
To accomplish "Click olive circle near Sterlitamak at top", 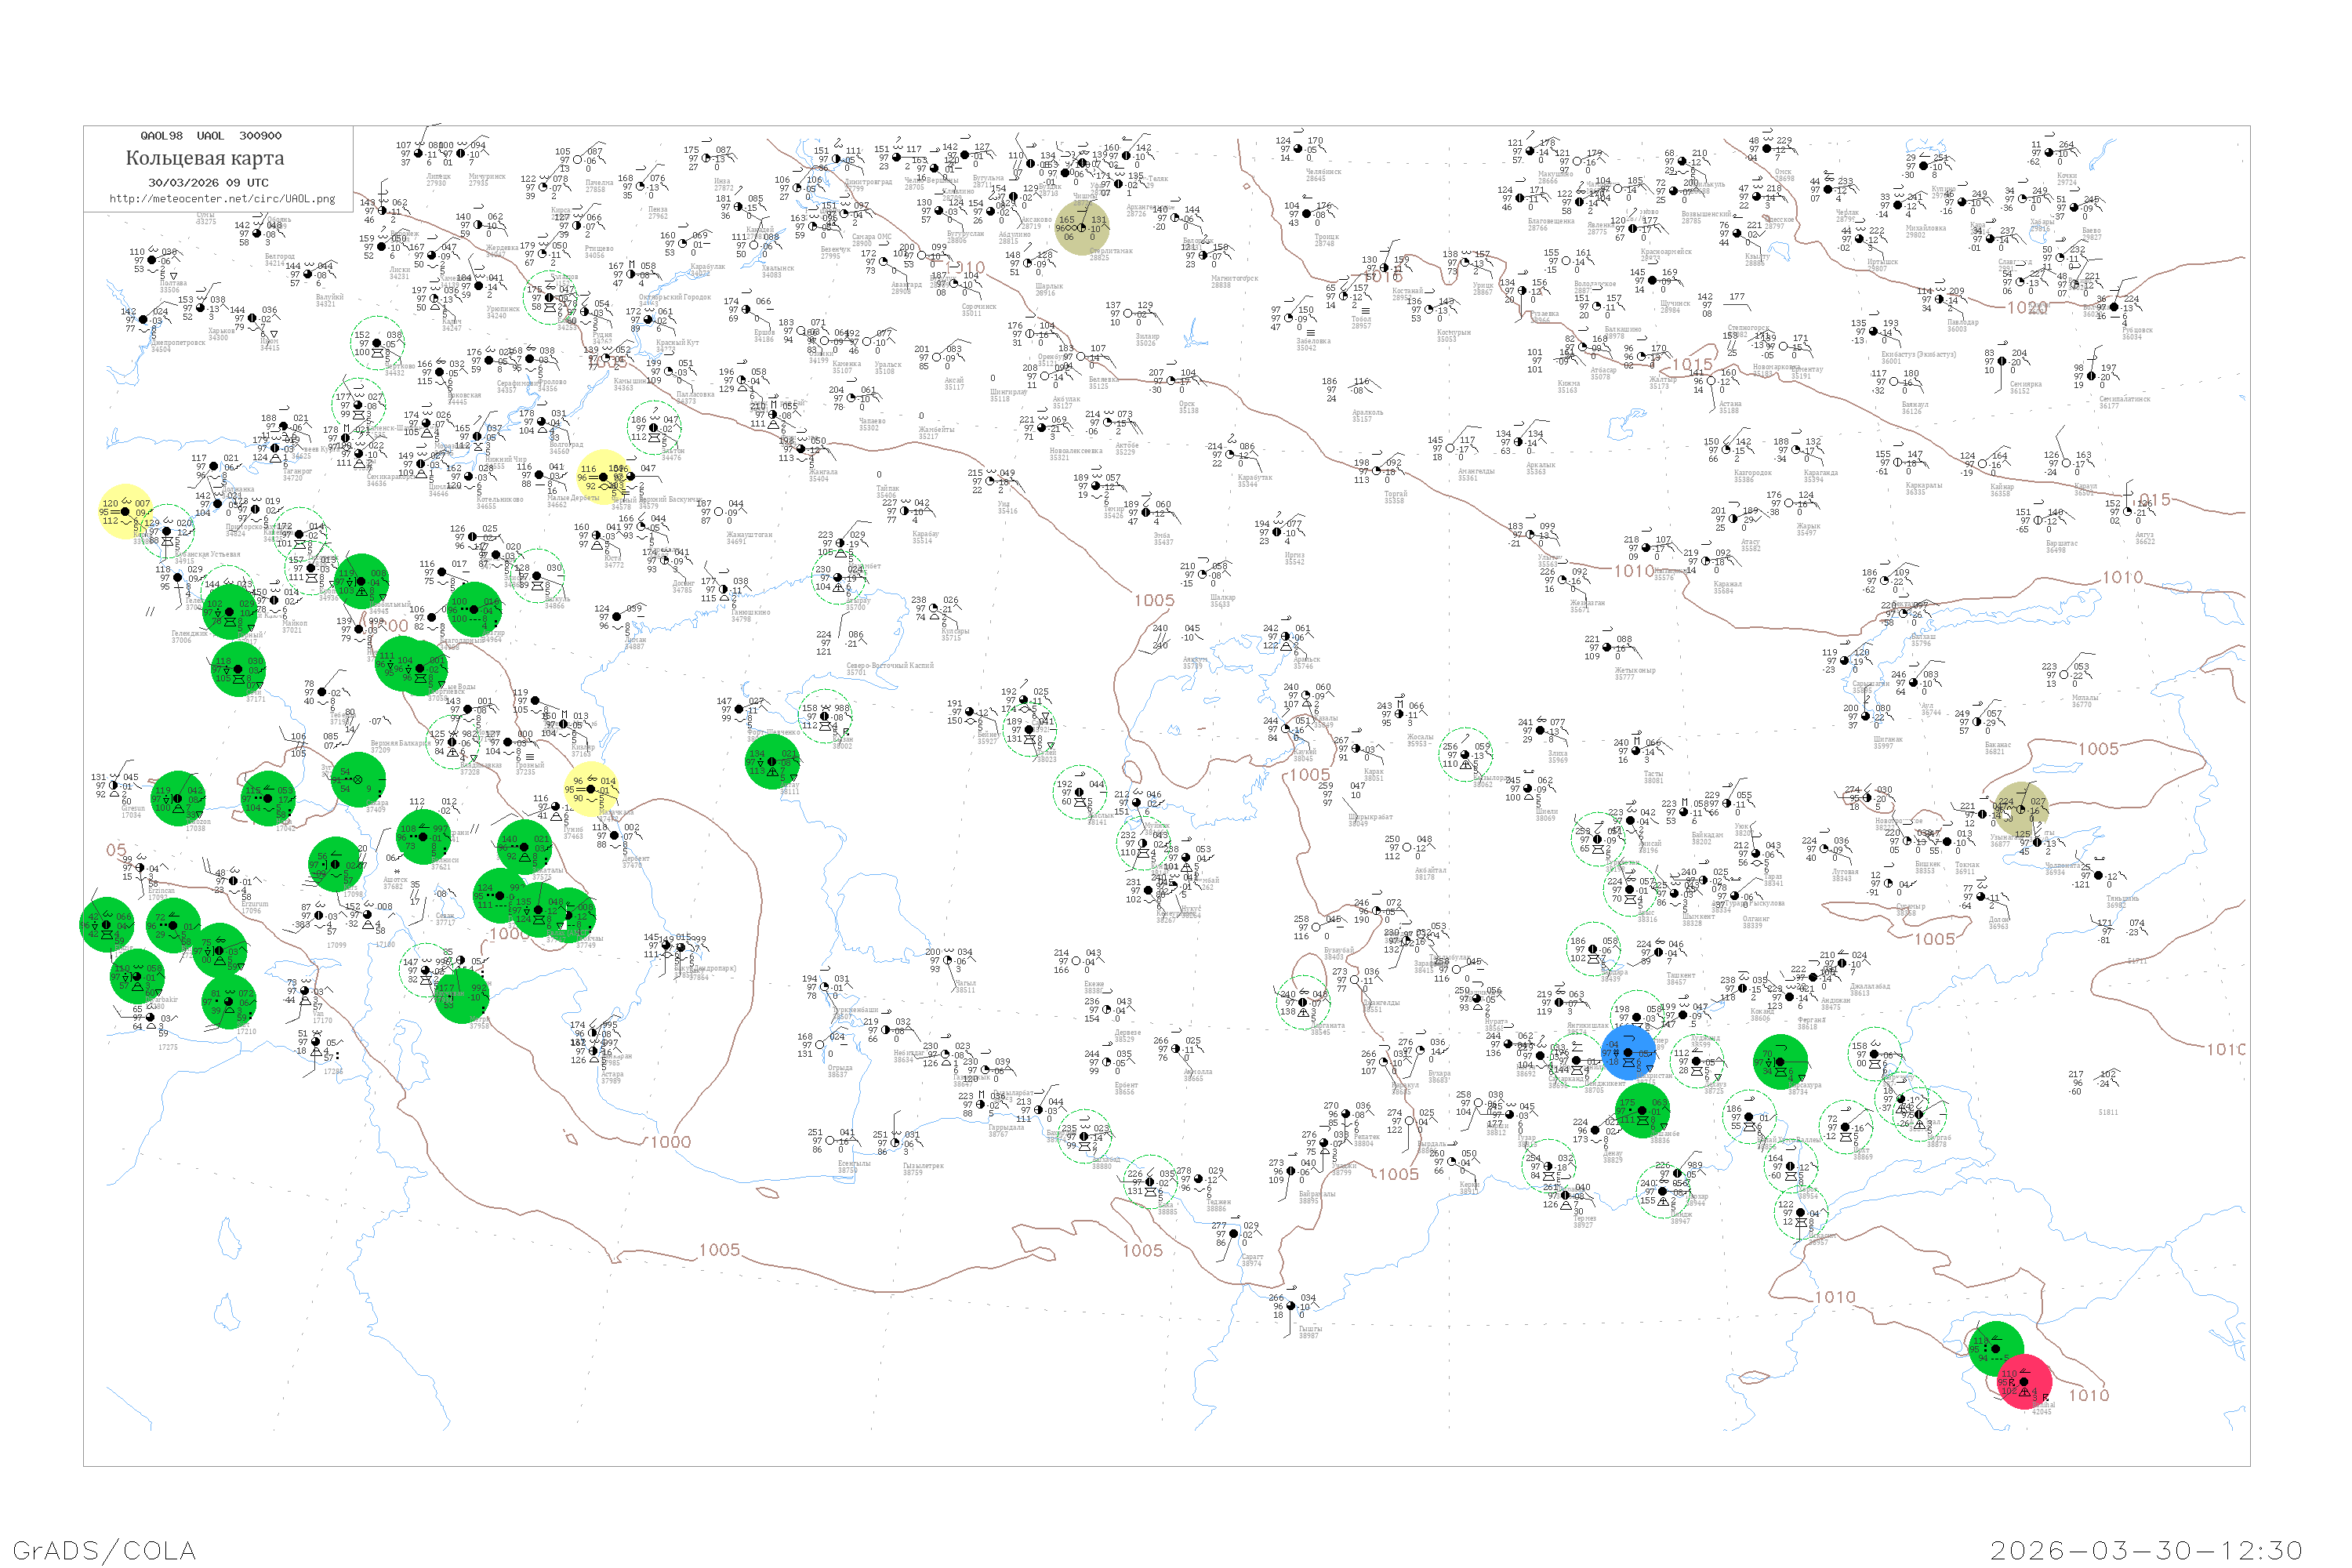I will click(1081, 228).
